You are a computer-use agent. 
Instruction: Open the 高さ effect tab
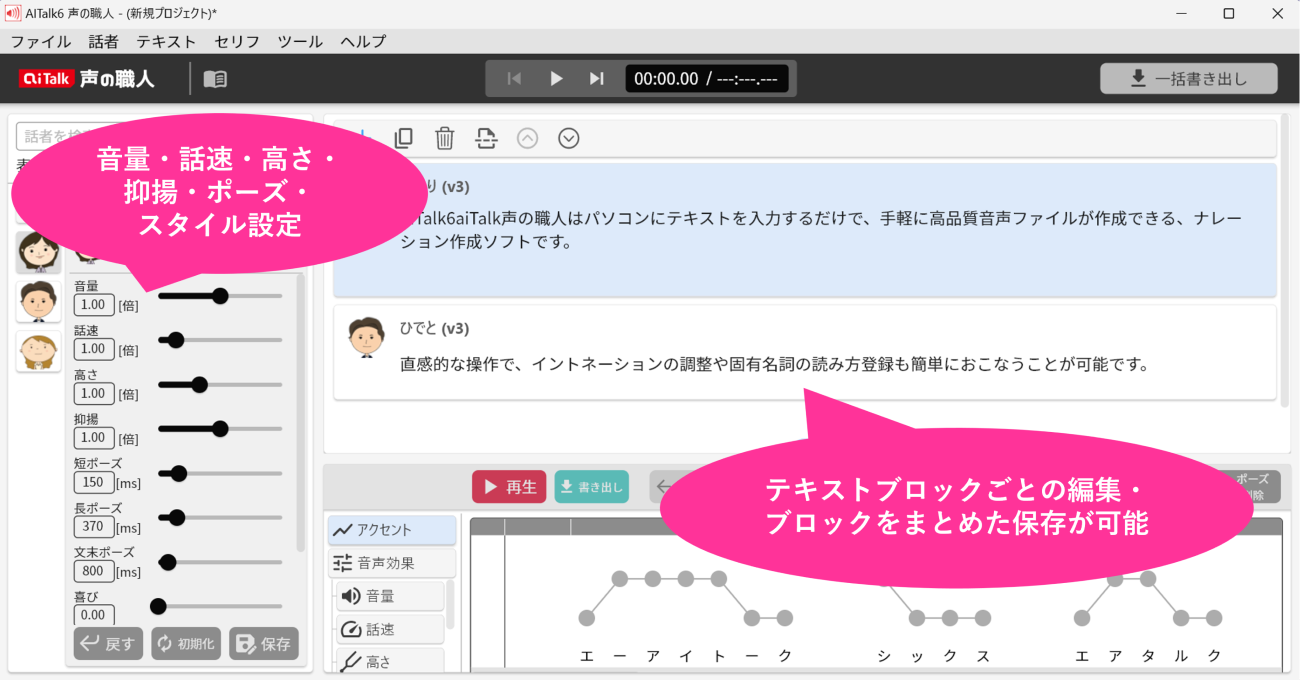[x=390, y=661]
